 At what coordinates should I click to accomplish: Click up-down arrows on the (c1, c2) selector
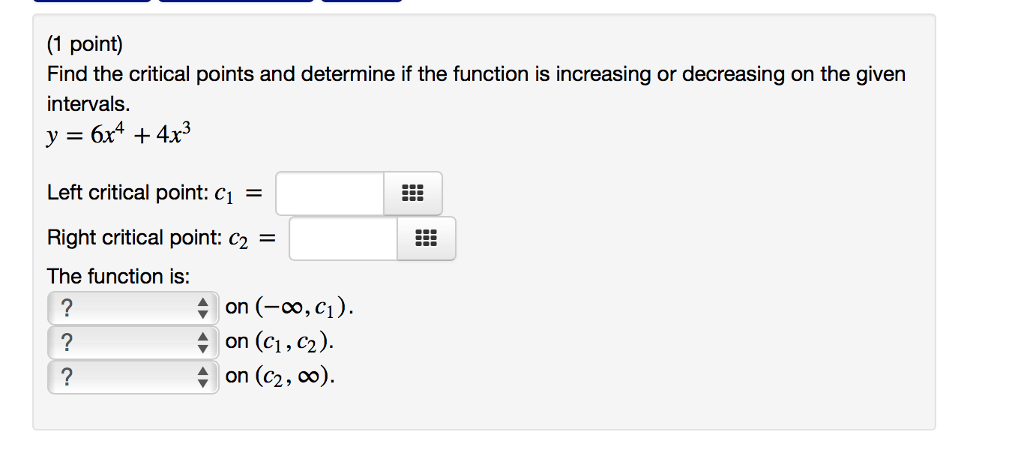coord(204,342)
